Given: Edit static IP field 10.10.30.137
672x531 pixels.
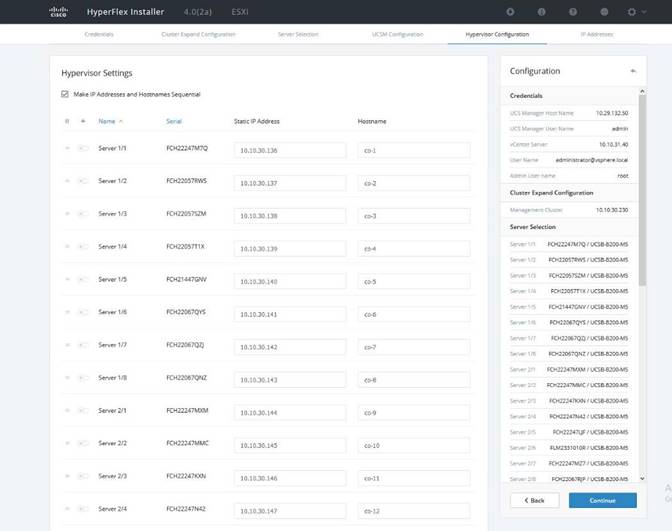Looking at the screenshot, I should [x=290, y=183].
